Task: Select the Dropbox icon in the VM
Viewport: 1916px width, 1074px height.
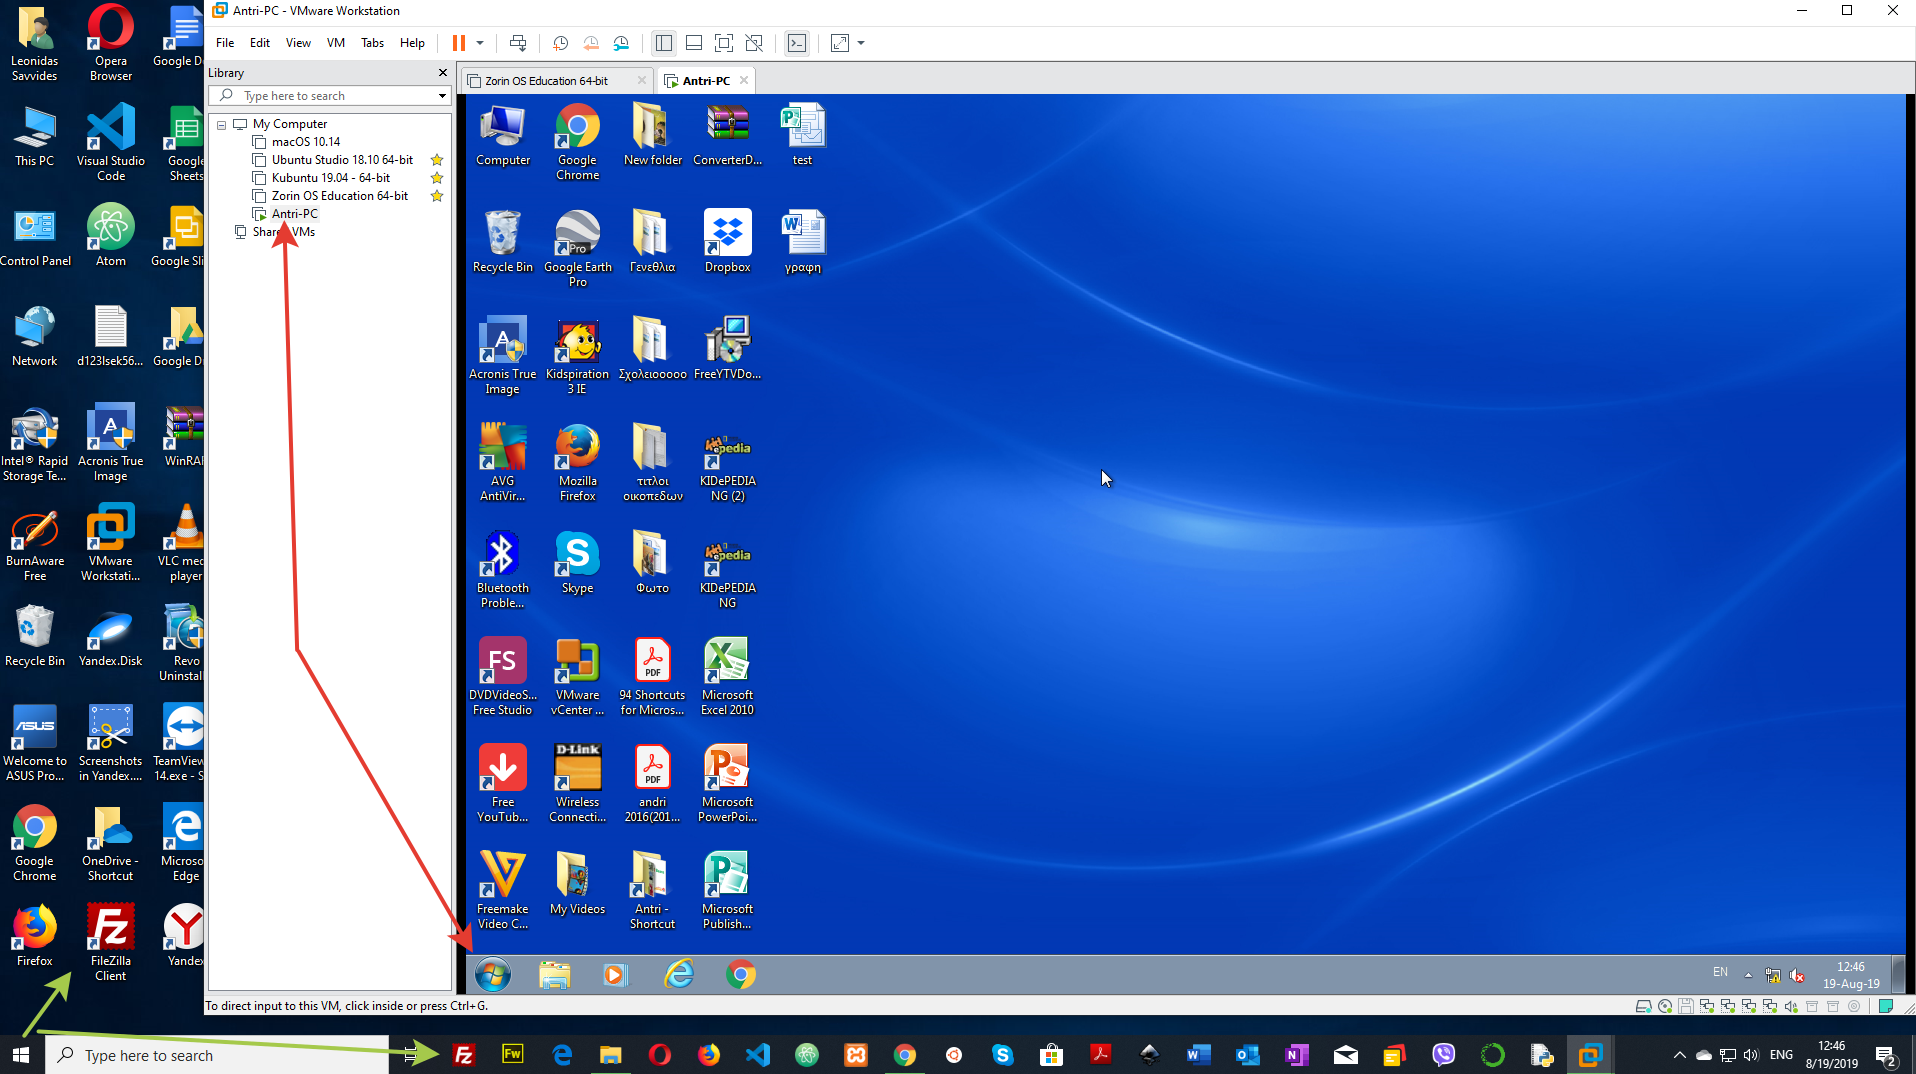Action: (x=727, y=241)
